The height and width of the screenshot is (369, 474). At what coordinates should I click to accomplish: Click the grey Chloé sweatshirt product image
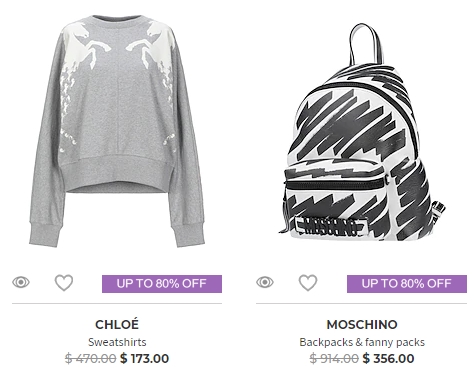pyautogui.click(x=117, y=131)
